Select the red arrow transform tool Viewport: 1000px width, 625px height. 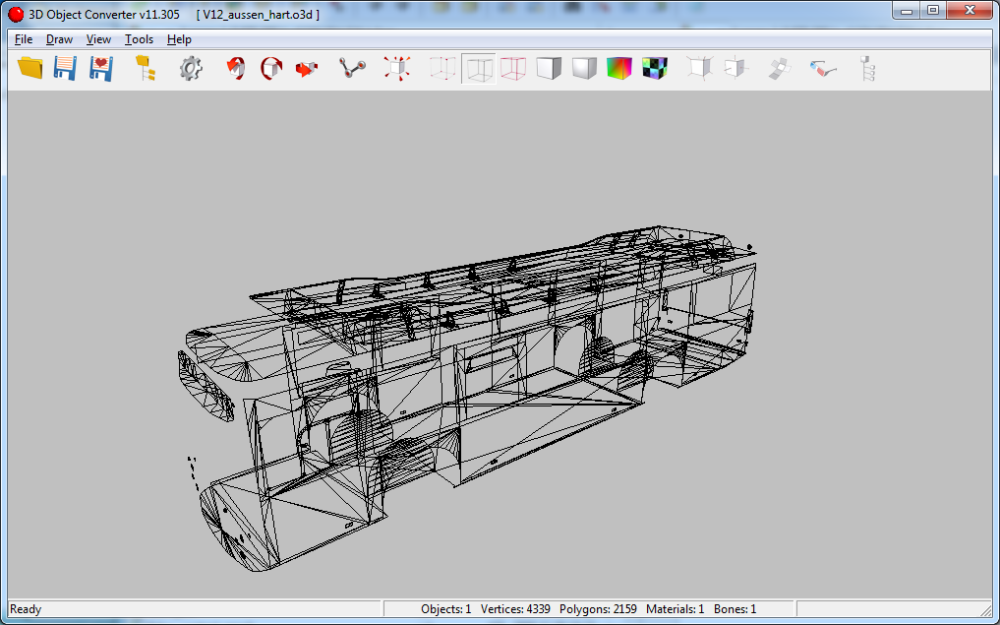pos(306,68)
